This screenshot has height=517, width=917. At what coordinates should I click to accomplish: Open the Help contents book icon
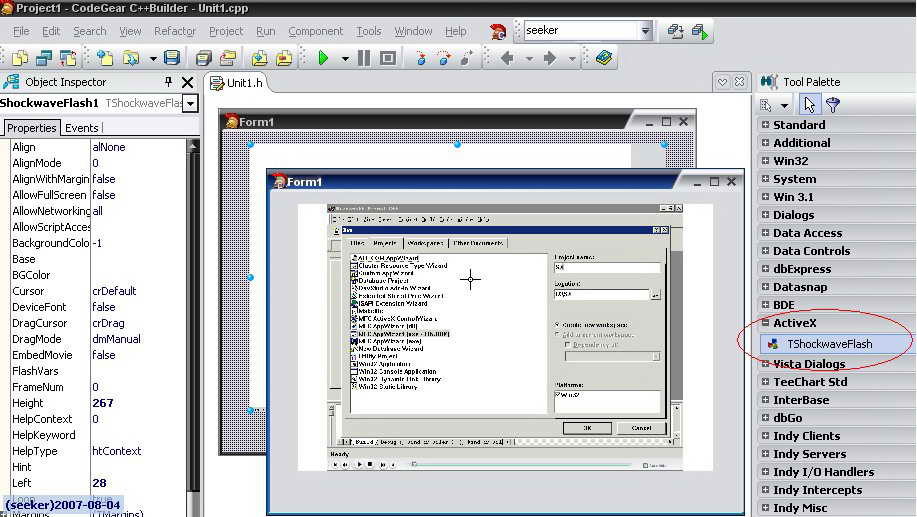point(604,58)
